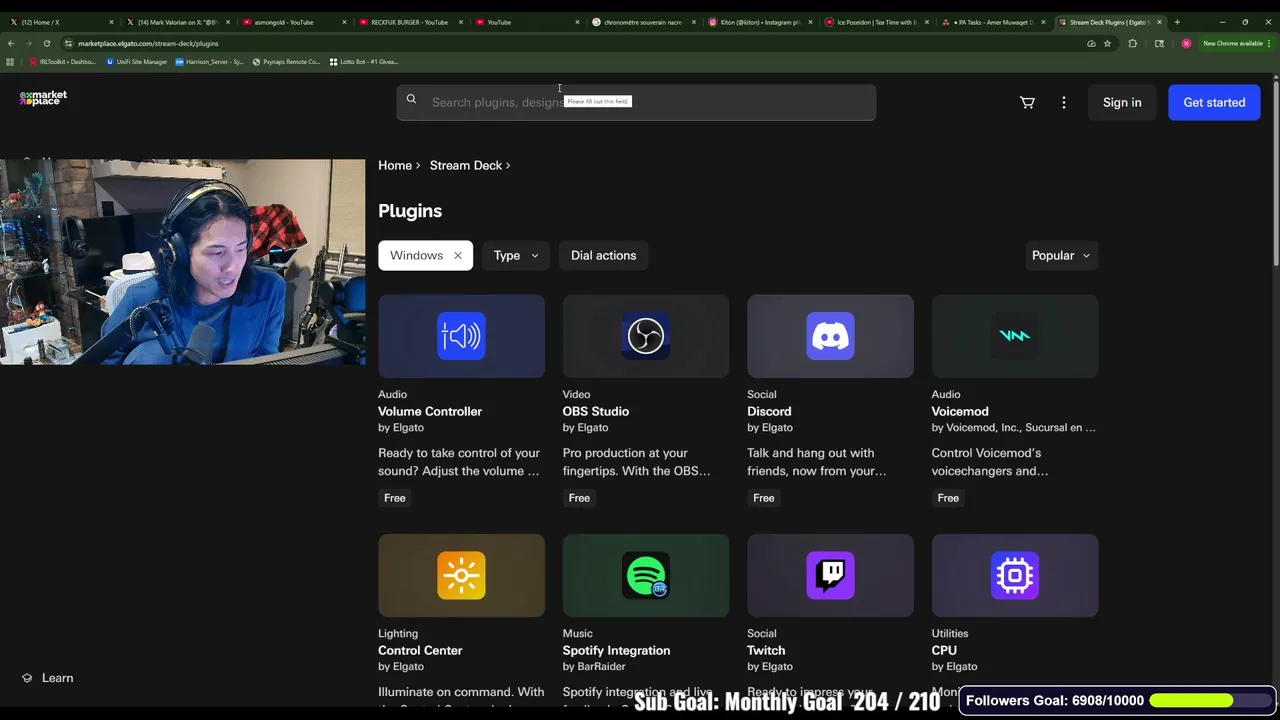Open the shopping cart
This screenshot has height=720, width=1280.
tap(1027, 102)
